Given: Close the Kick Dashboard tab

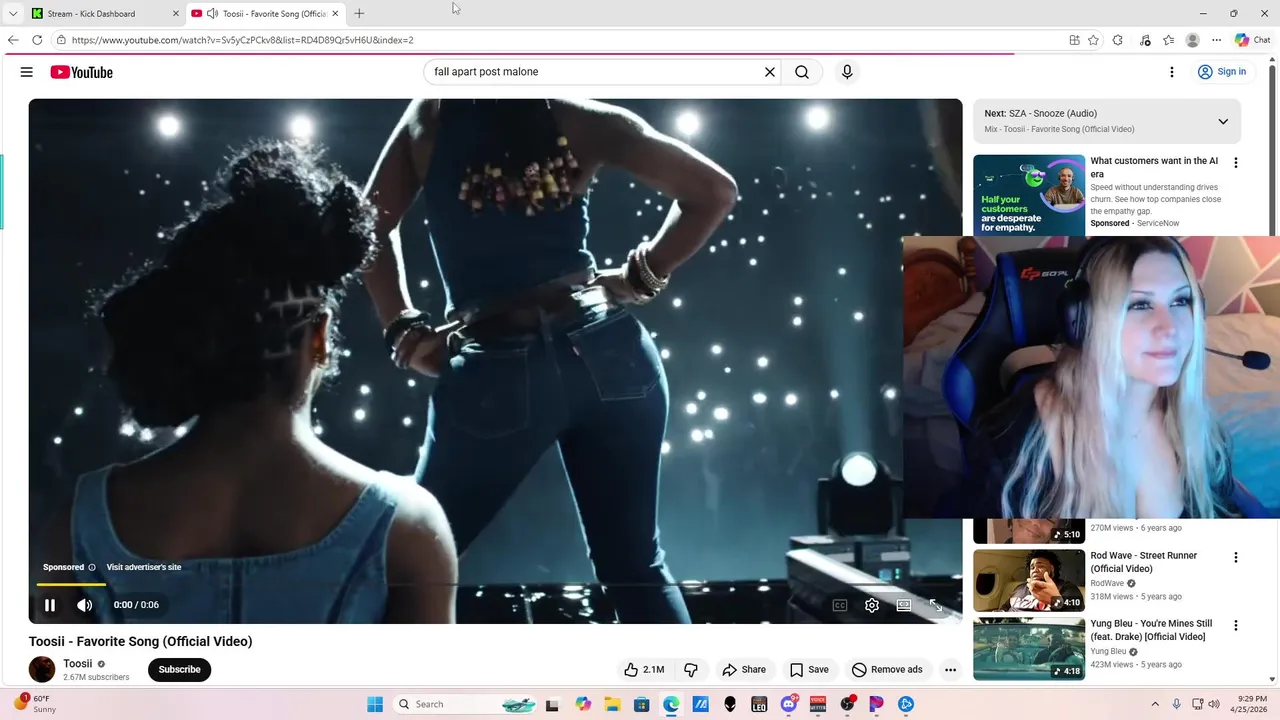Looking at the screenshot, I should [x=176, y=14].
